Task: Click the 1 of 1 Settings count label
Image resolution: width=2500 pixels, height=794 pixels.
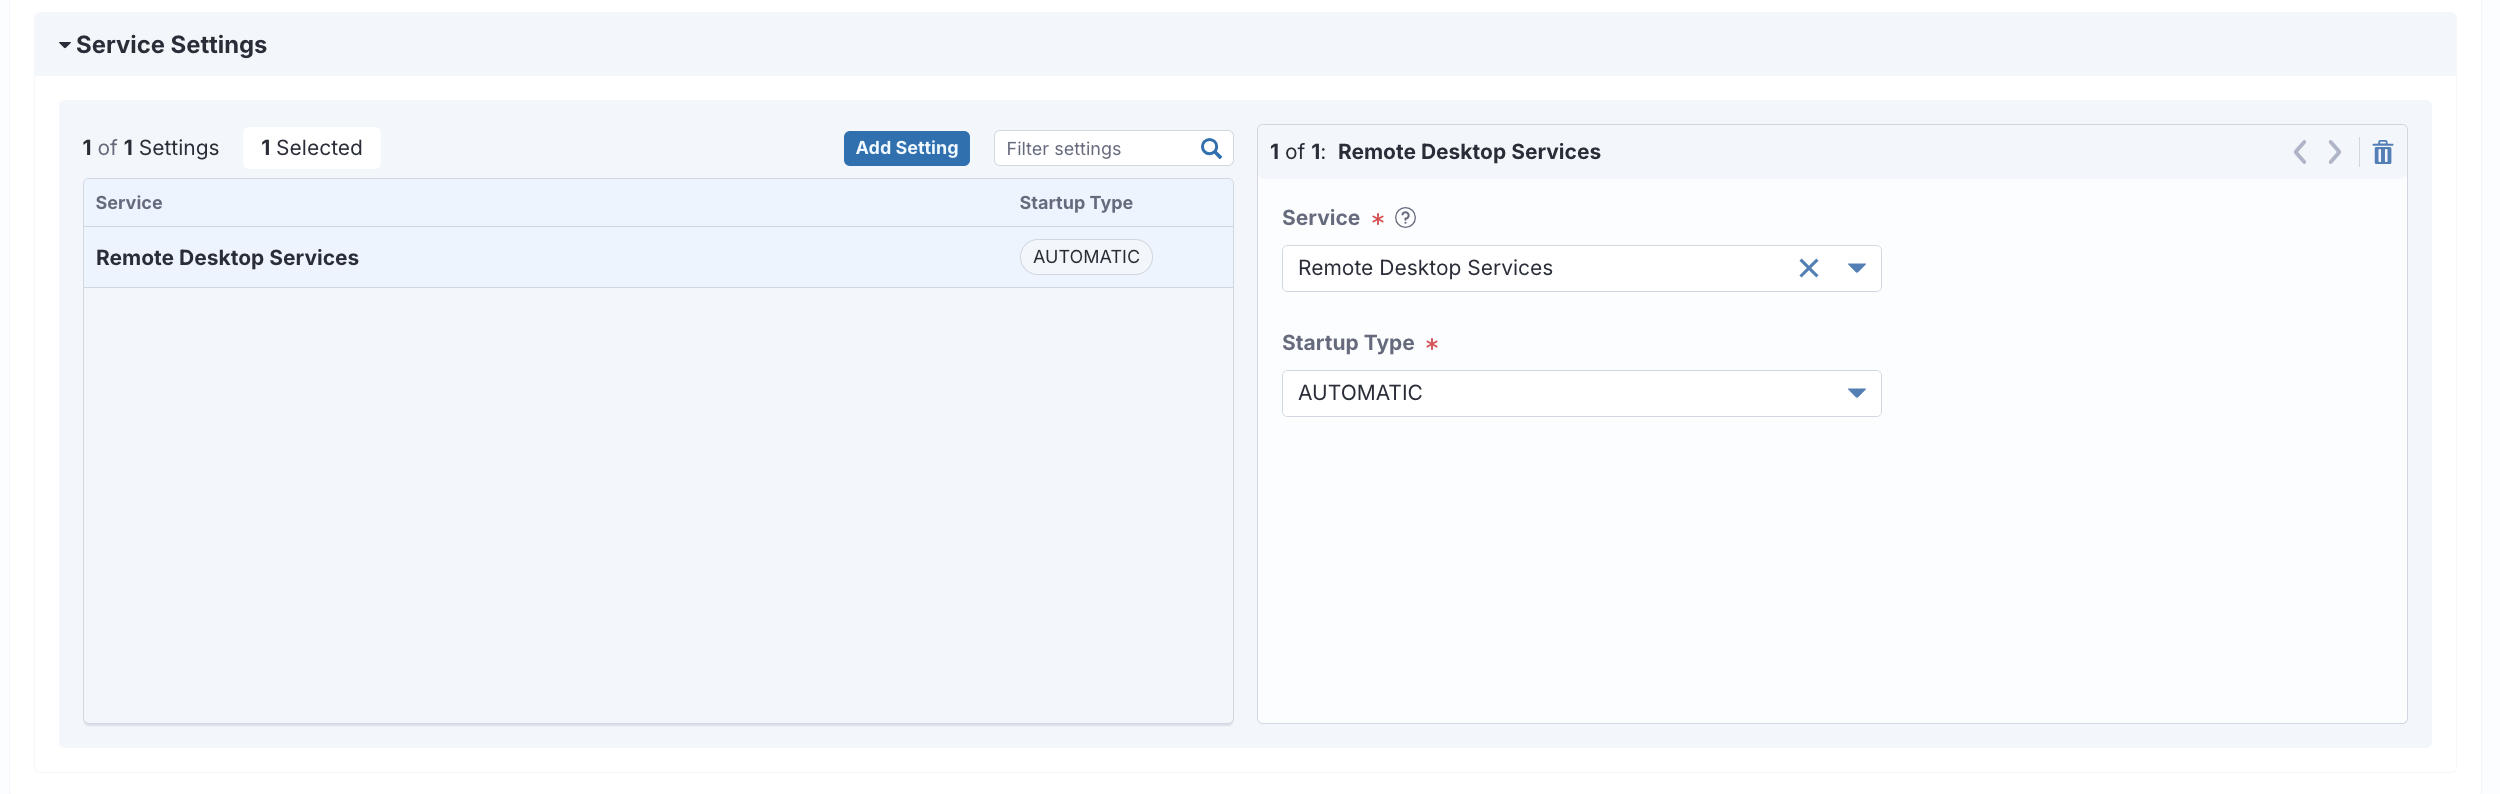Action: tap(151, 148)
